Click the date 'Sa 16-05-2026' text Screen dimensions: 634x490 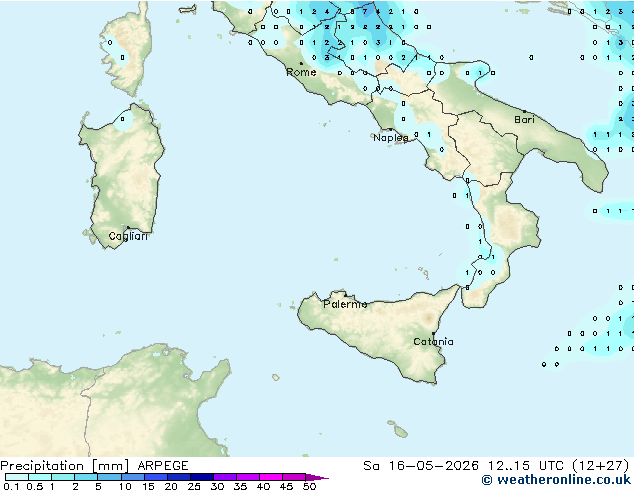(421, 466)
